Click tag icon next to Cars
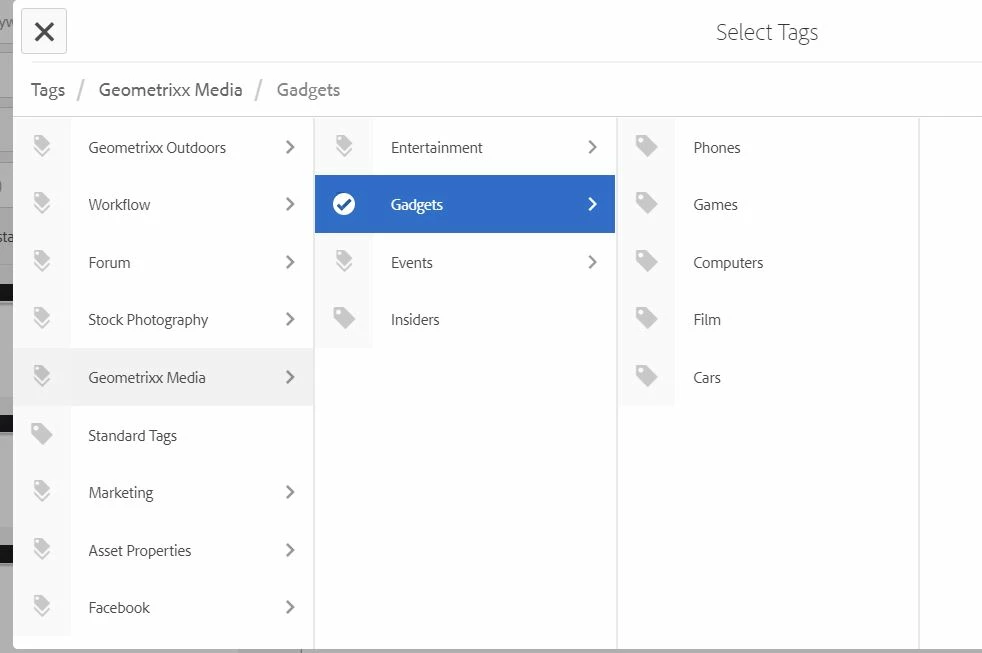 pos(646,376)
